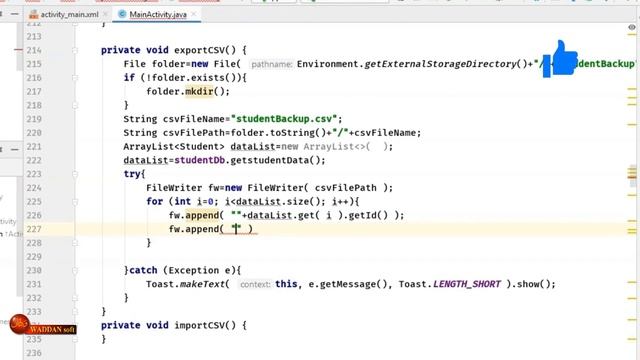Click line number 213 in the gutter
Viewport: 640px width, 360px height.
[x=34, y=36]
